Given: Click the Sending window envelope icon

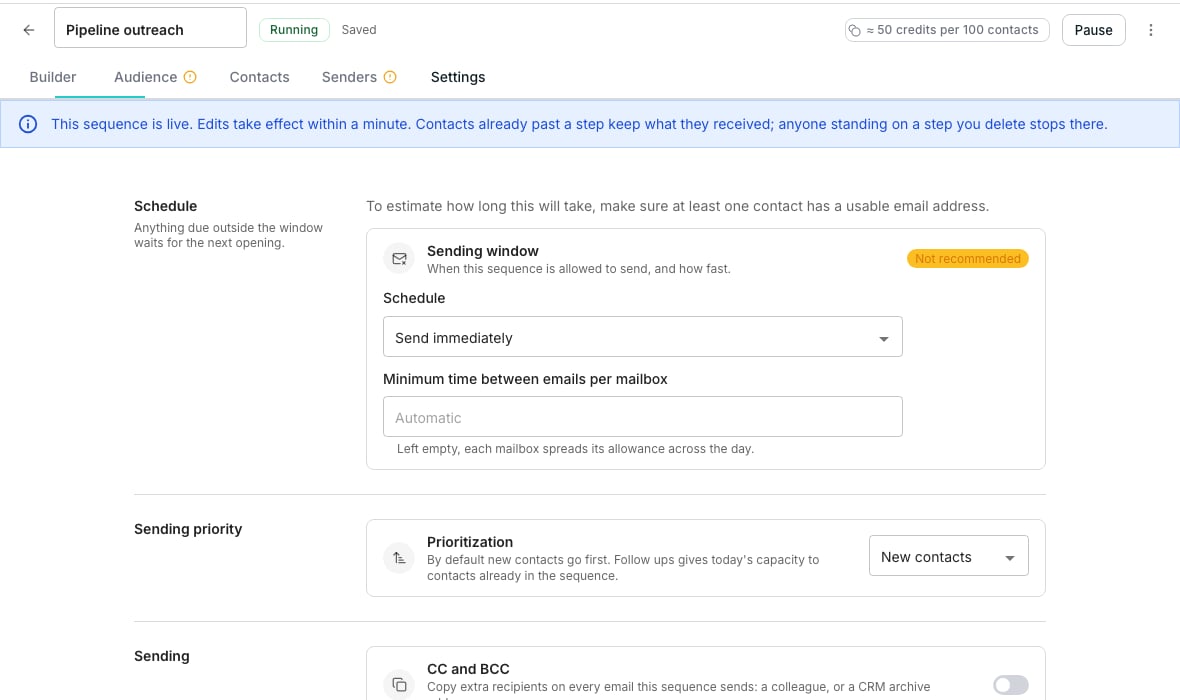Looking at the screenshot, I should tap(399, 259).
